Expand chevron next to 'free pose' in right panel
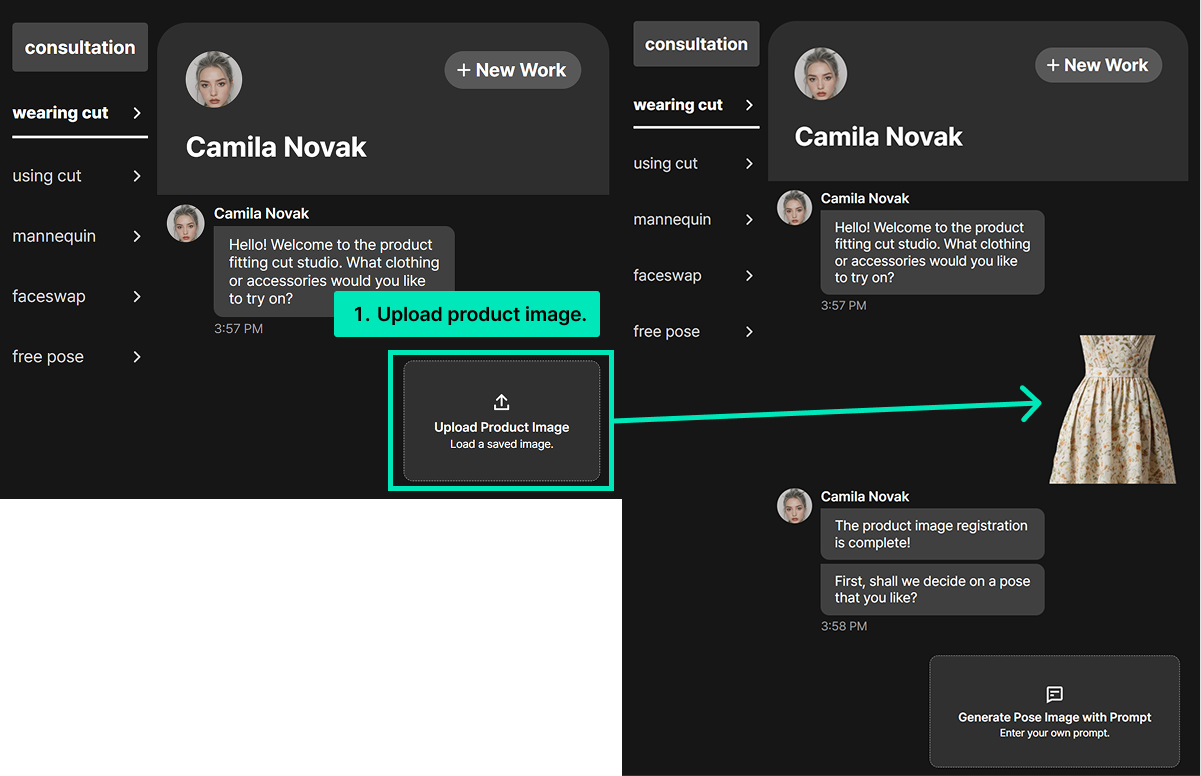1201x776 pixels. [749, 331]
